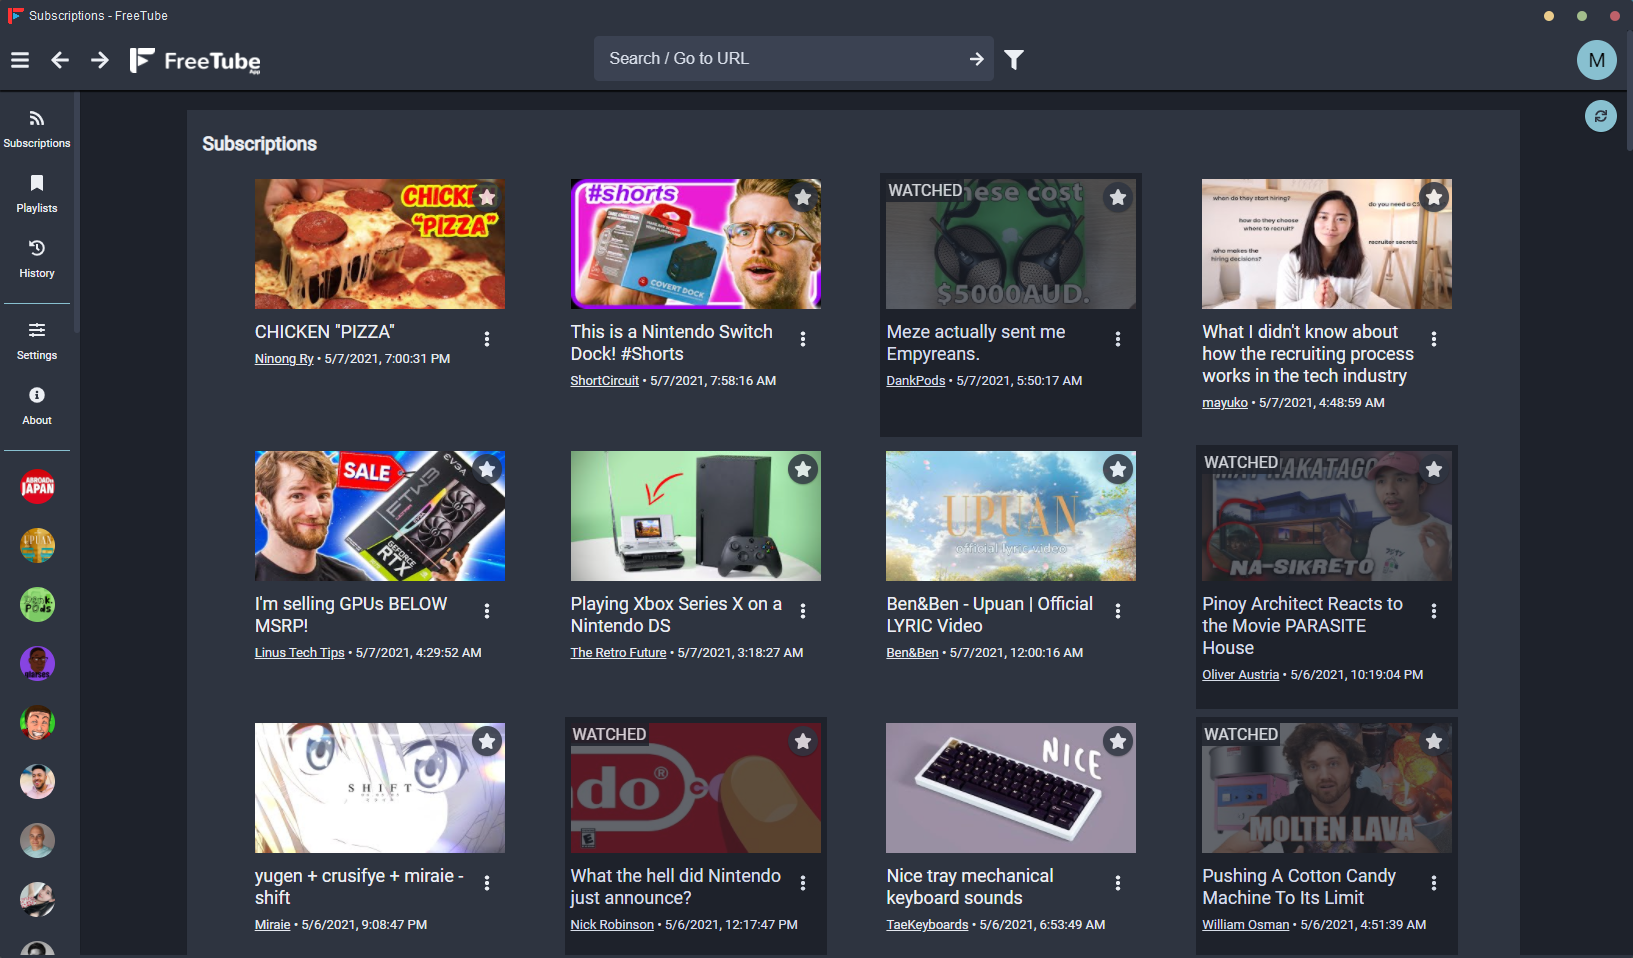Open options menu for recruiting process video

point(1434,339)
